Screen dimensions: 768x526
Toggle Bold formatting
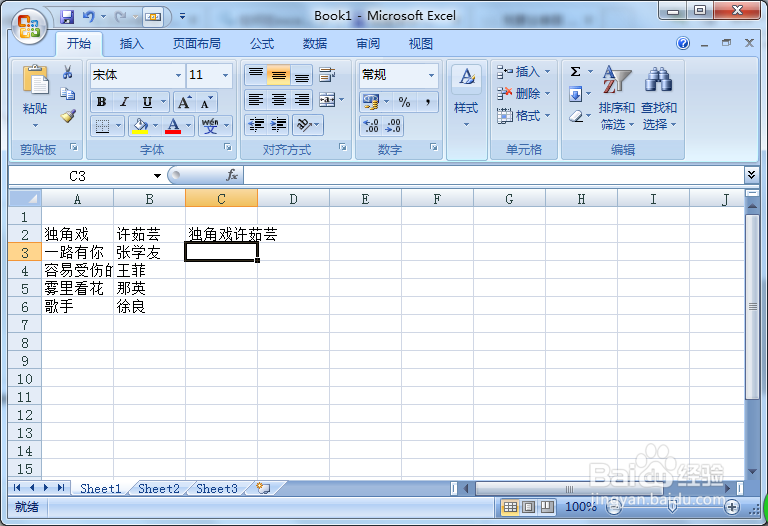101,102
